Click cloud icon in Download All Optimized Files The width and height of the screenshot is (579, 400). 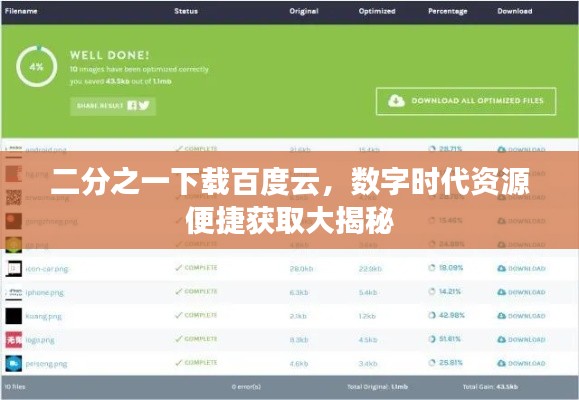tap(396, 100)
